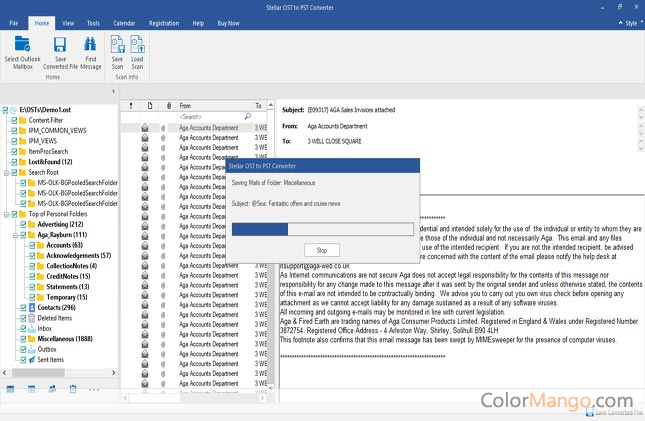Click Stop button in saving dialog

[x=322, y=250]
